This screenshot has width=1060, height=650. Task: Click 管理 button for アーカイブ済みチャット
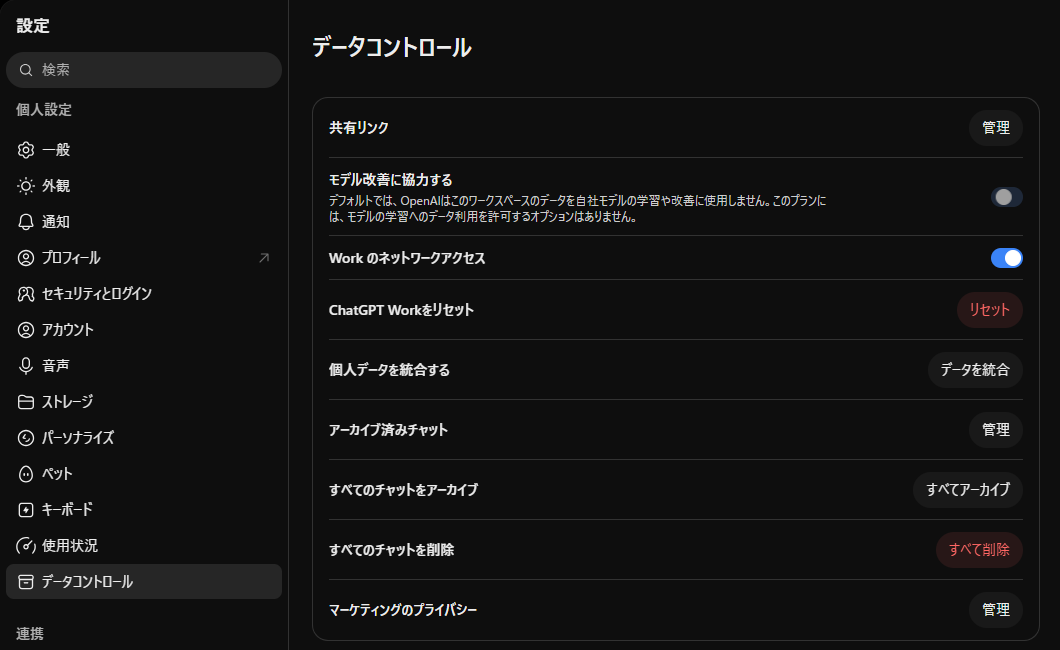coord(995,430)
